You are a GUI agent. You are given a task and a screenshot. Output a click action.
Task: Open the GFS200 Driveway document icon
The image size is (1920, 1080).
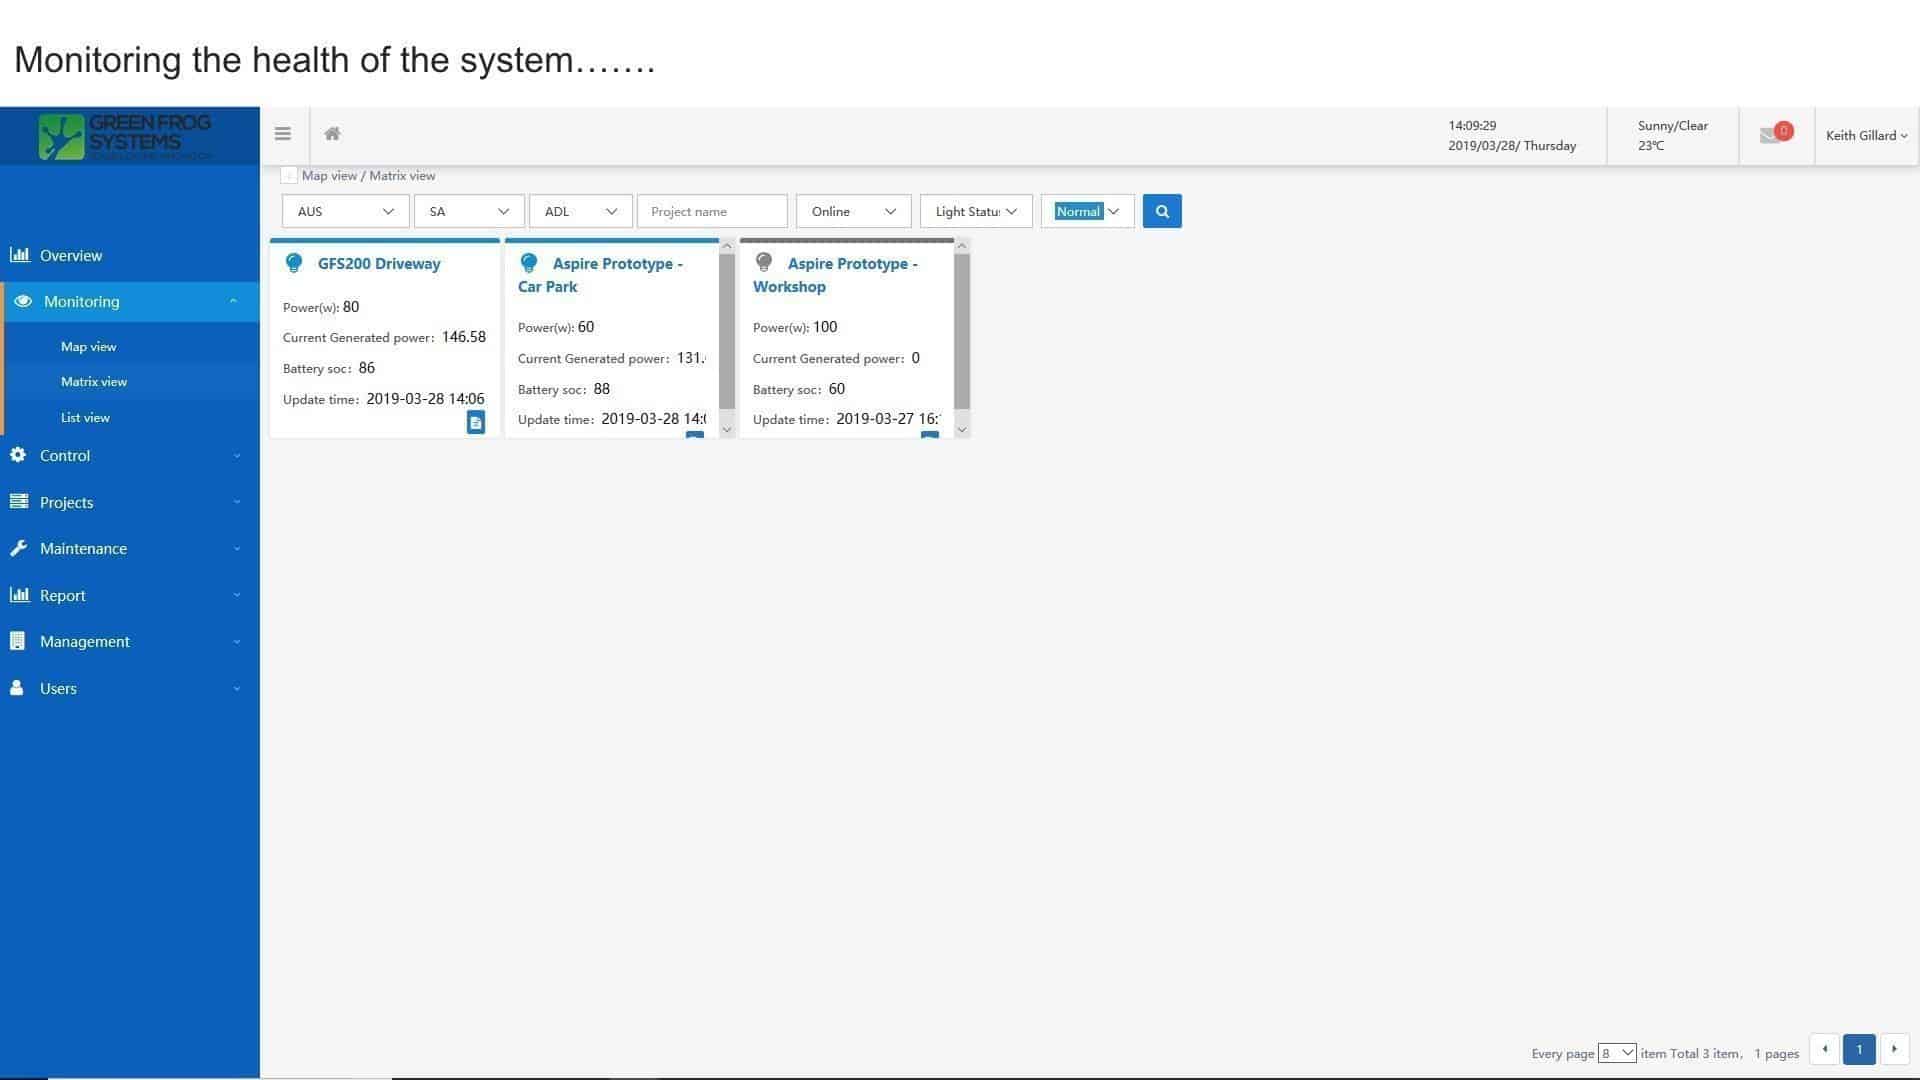(x=476, y=422)
